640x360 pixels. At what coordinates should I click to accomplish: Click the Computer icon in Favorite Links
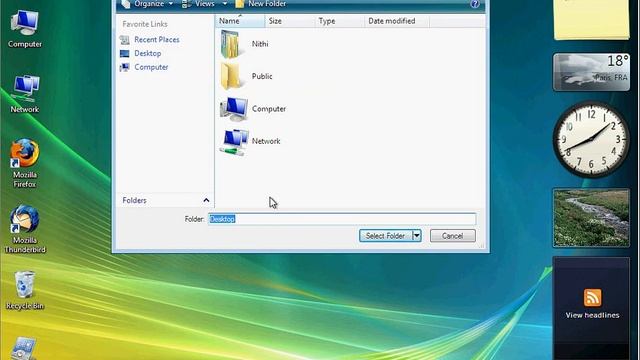tap(124, 67)
